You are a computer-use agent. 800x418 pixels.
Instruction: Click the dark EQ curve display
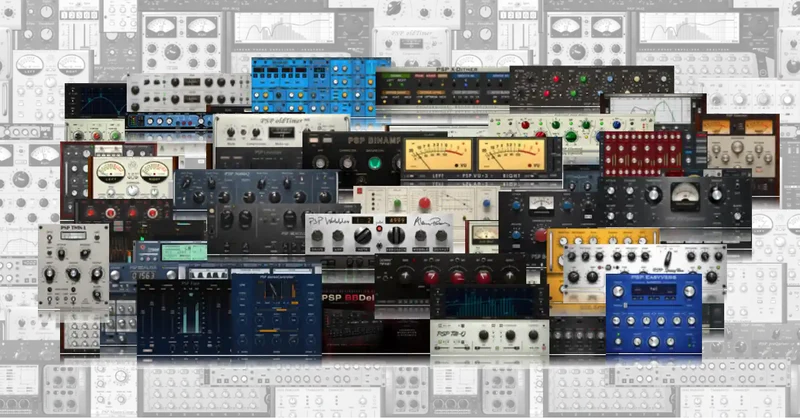point(95,101)
